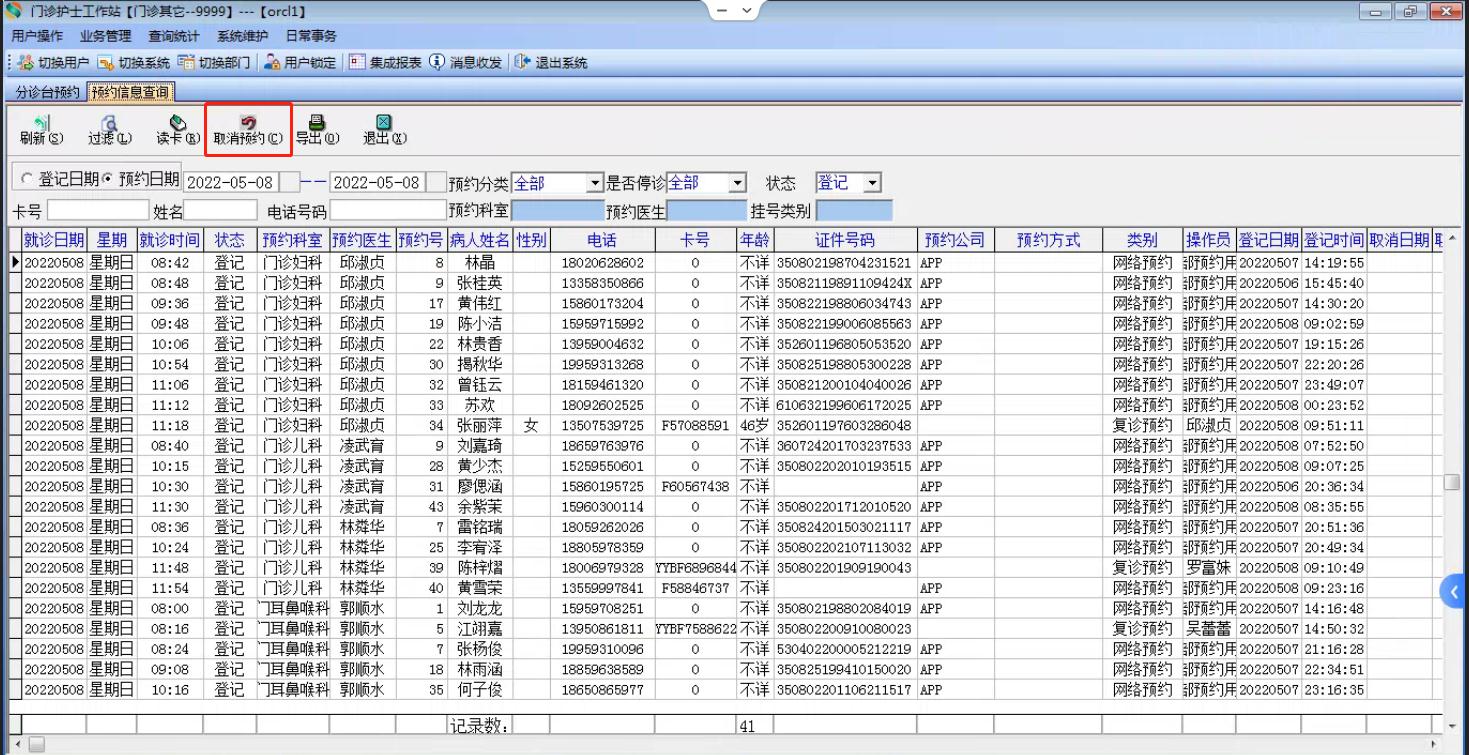Click the 切换用户 switch-user toolbar icon
Screen dimensions: 1469x755
point(26,62)
